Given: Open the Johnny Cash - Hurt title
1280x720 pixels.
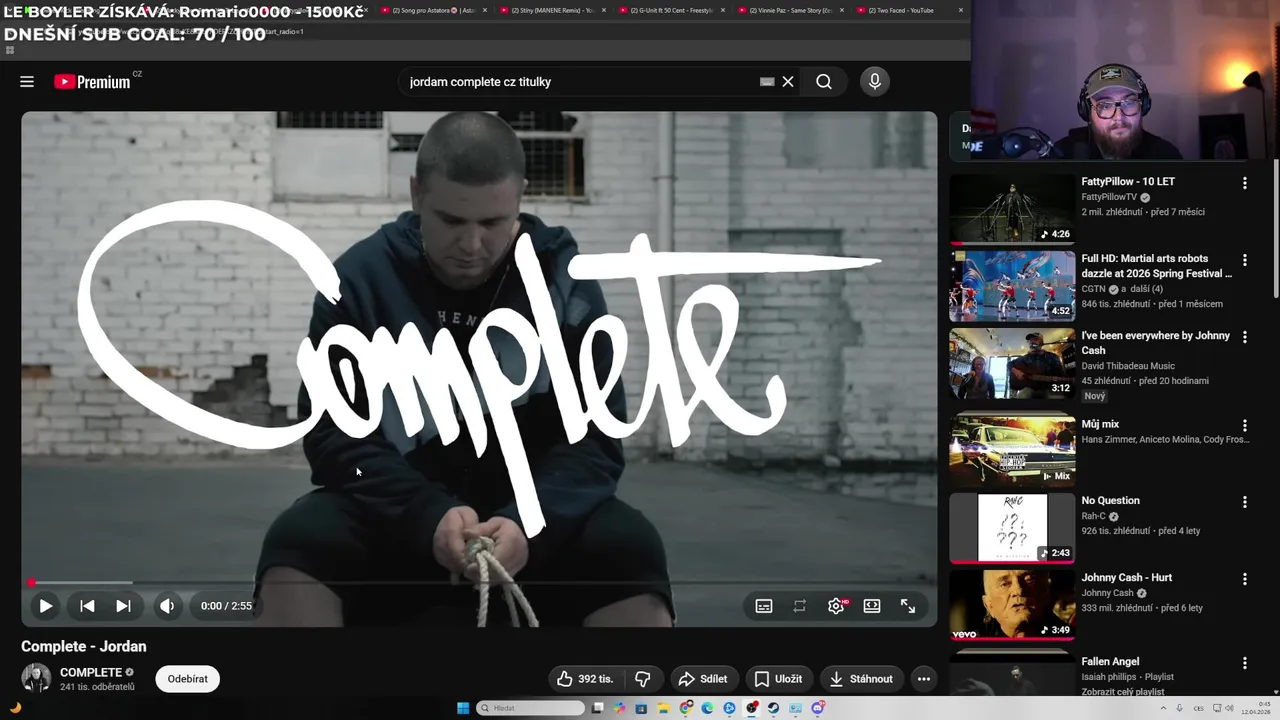Looking at the screenshot, I should pos(1126,578).
